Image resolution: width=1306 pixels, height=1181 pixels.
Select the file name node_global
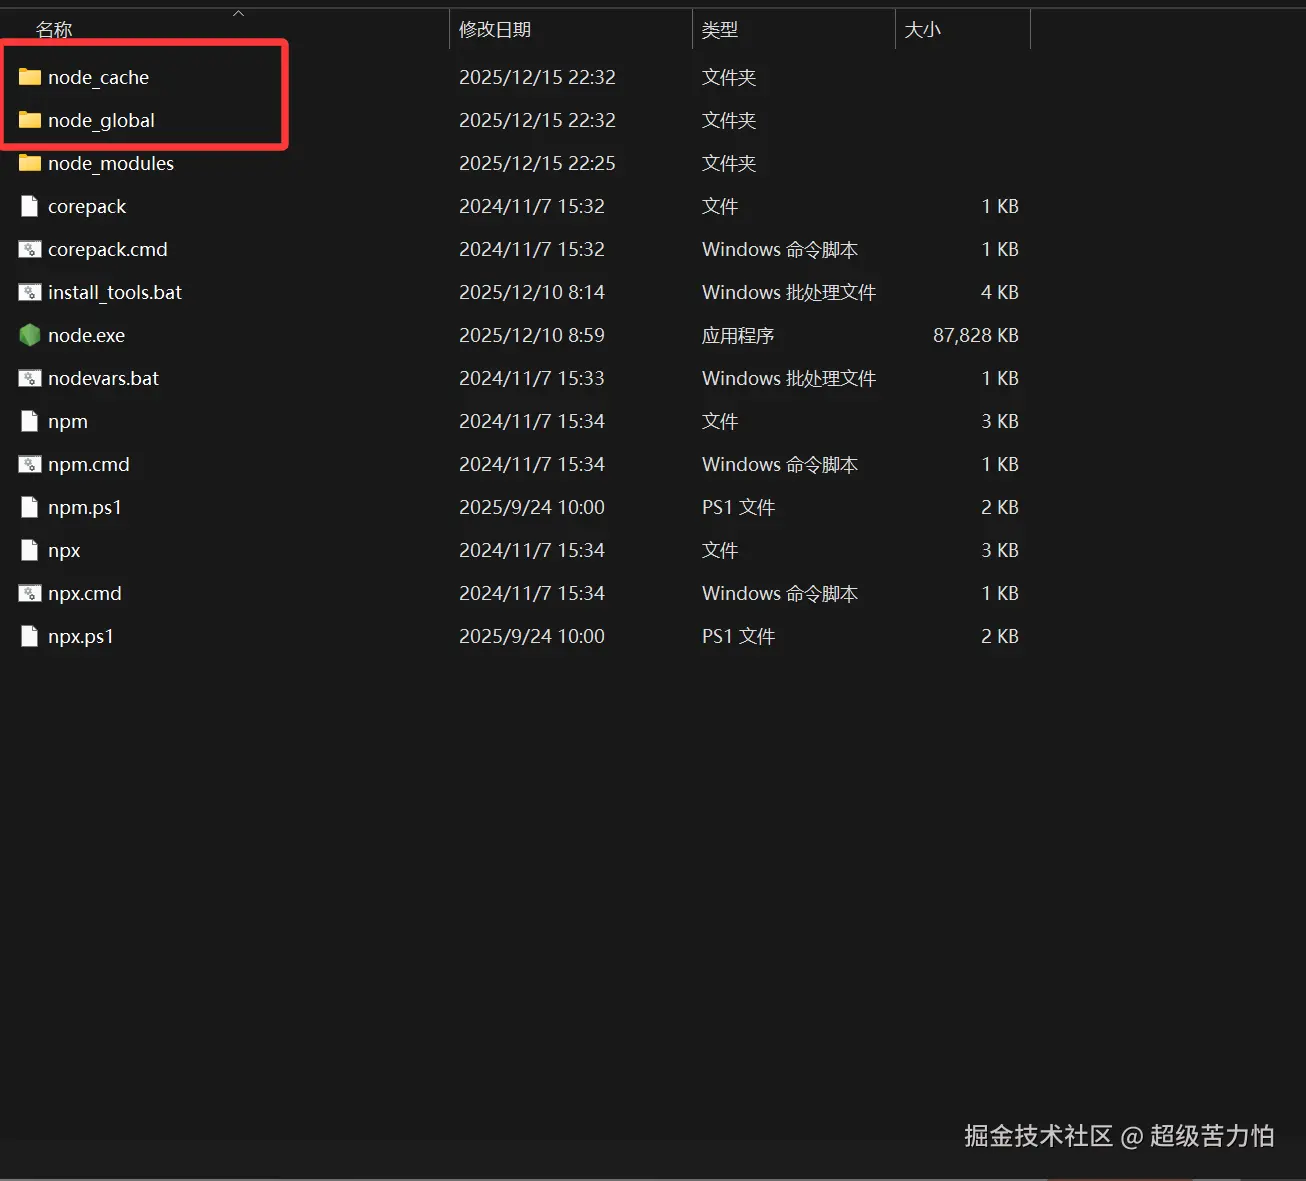tap(101, 120)
